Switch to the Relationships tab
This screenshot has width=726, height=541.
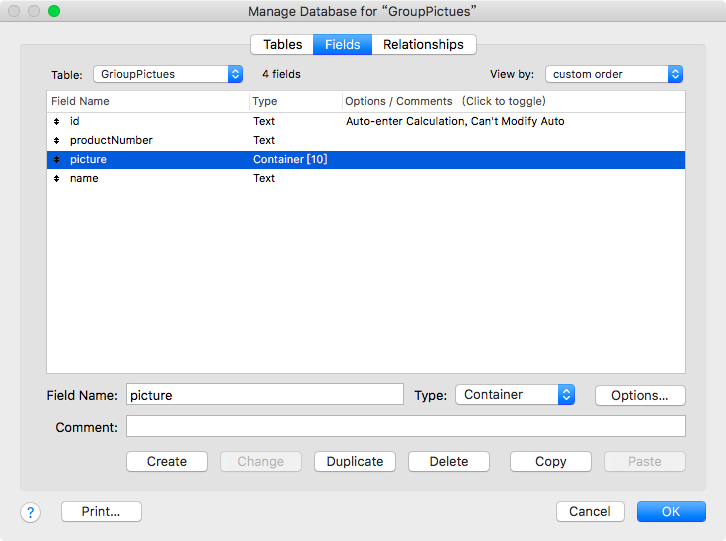(x=423, y=44)
